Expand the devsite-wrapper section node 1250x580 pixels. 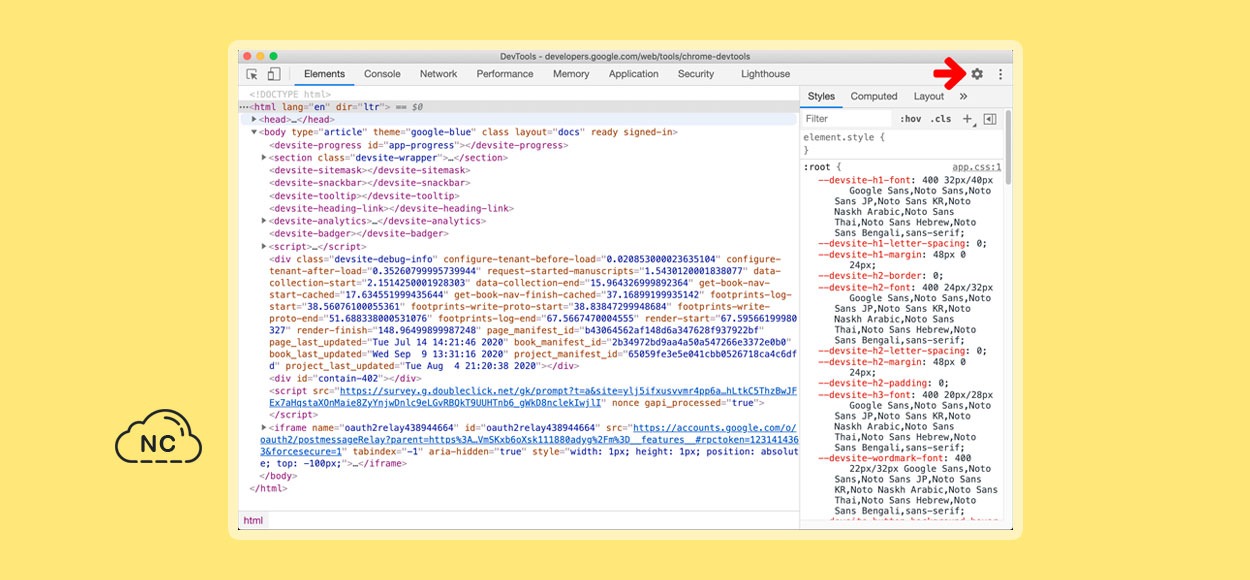(265, 158)
